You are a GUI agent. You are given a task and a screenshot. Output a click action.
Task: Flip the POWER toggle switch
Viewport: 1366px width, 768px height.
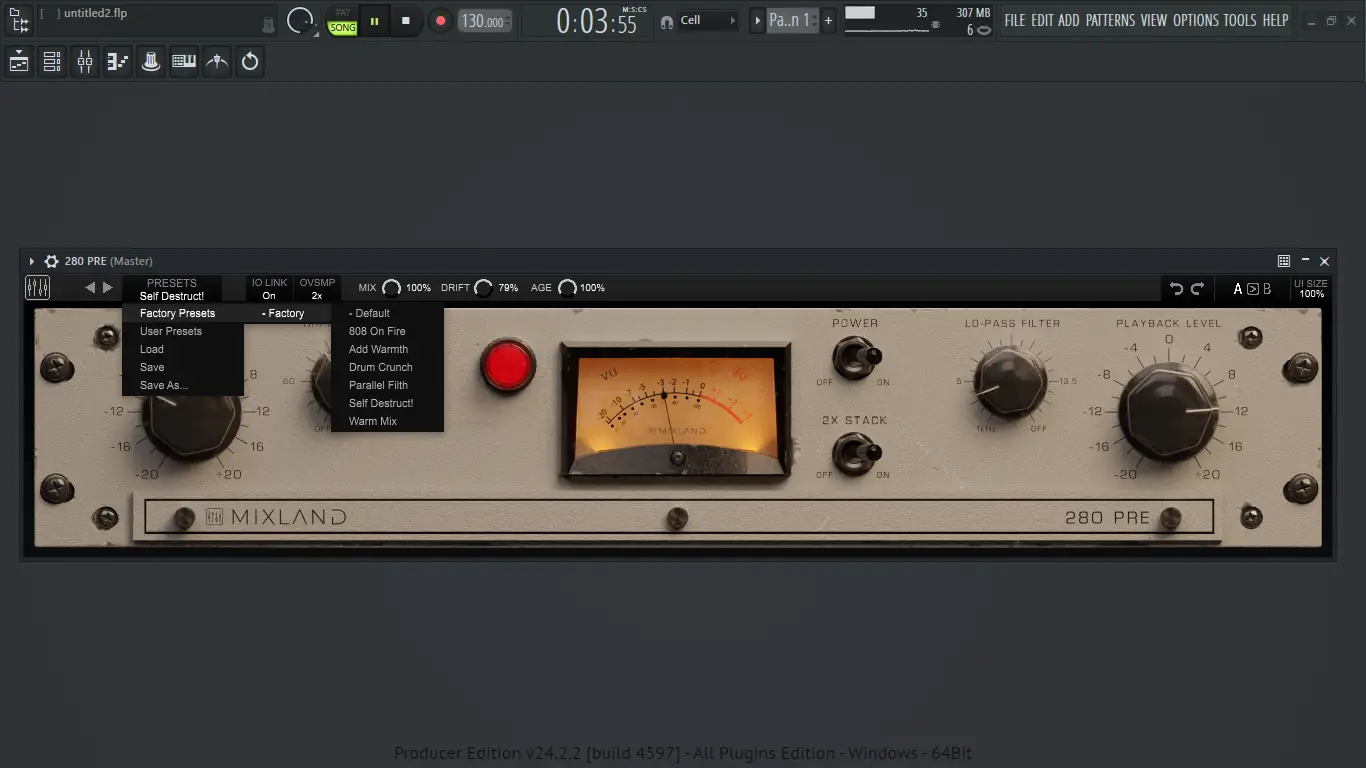(857, 357)
